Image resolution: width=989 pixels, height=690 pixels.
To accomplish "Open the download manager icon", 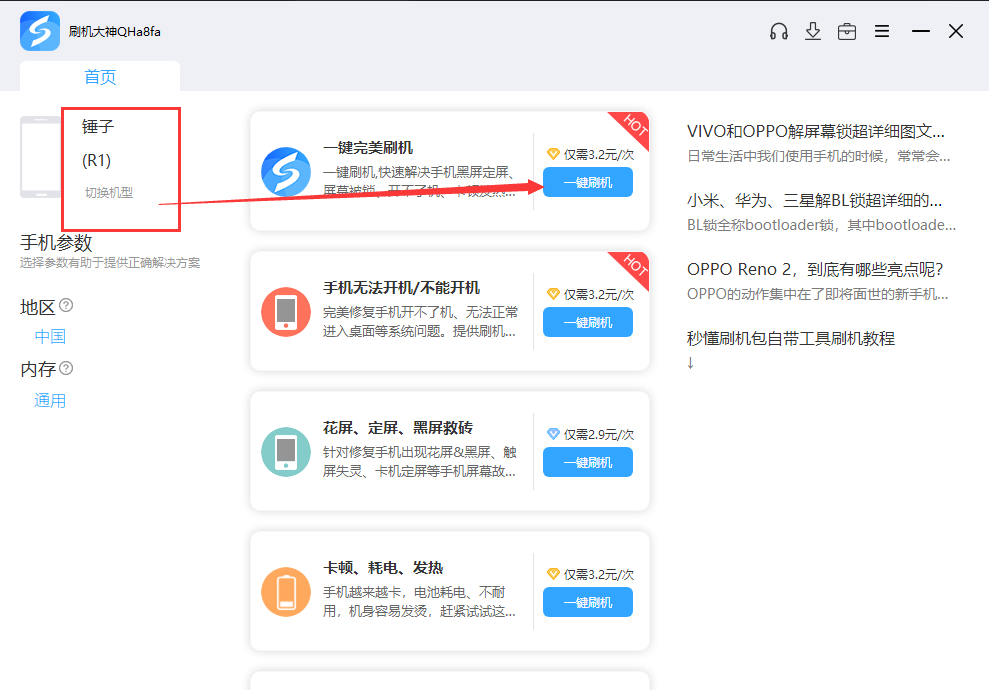I will click(813, 32).
